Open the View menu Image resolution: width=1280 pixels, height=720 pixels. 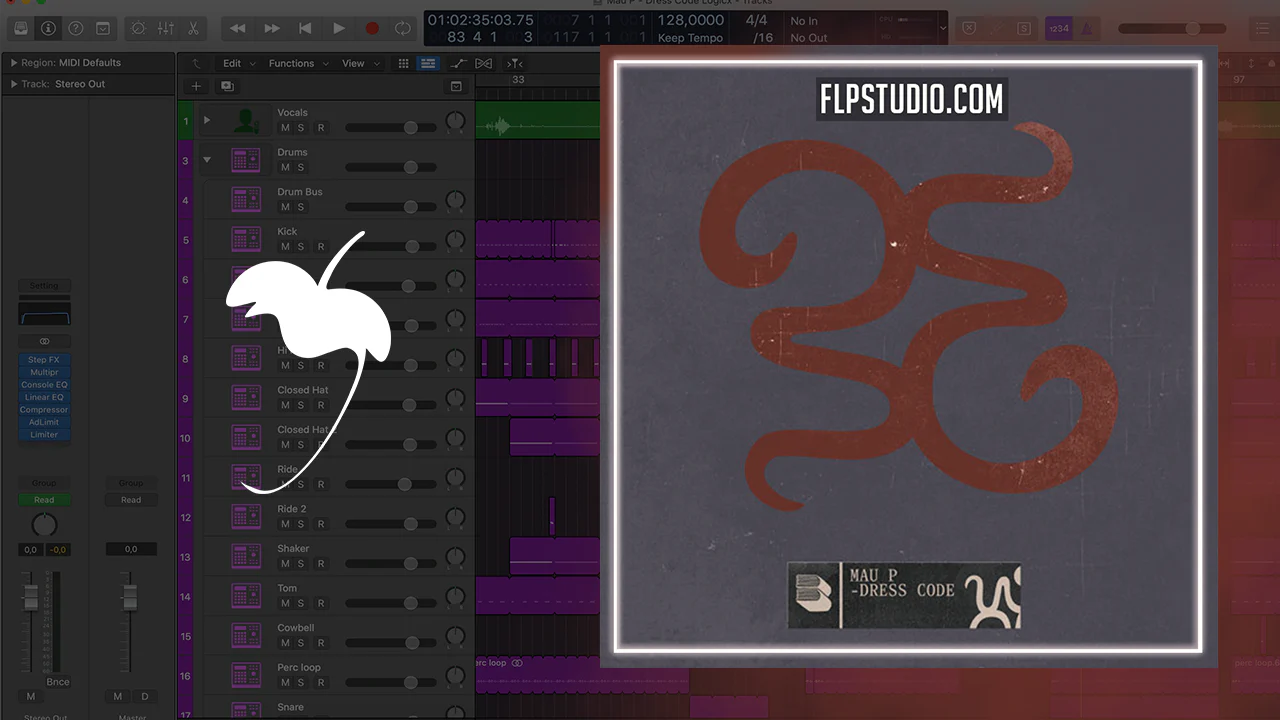[x=360, y=63]
